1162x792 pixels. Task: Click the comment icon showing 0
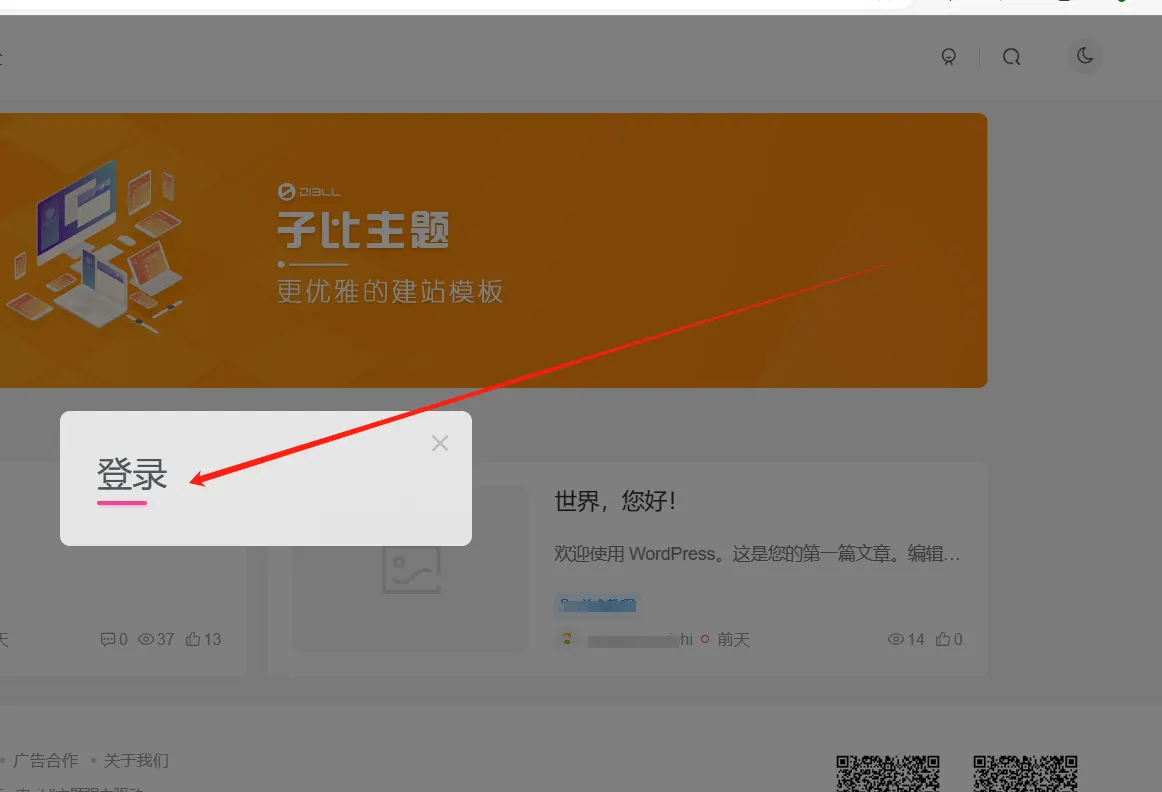[108, 639]
